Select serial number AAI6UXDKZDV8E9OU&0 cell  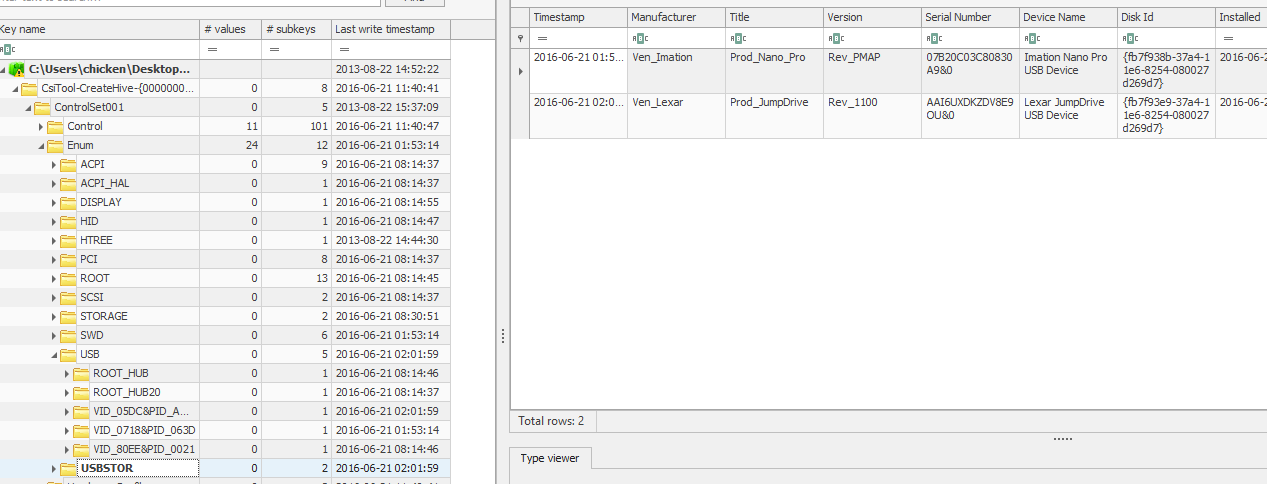coord(969,116)
